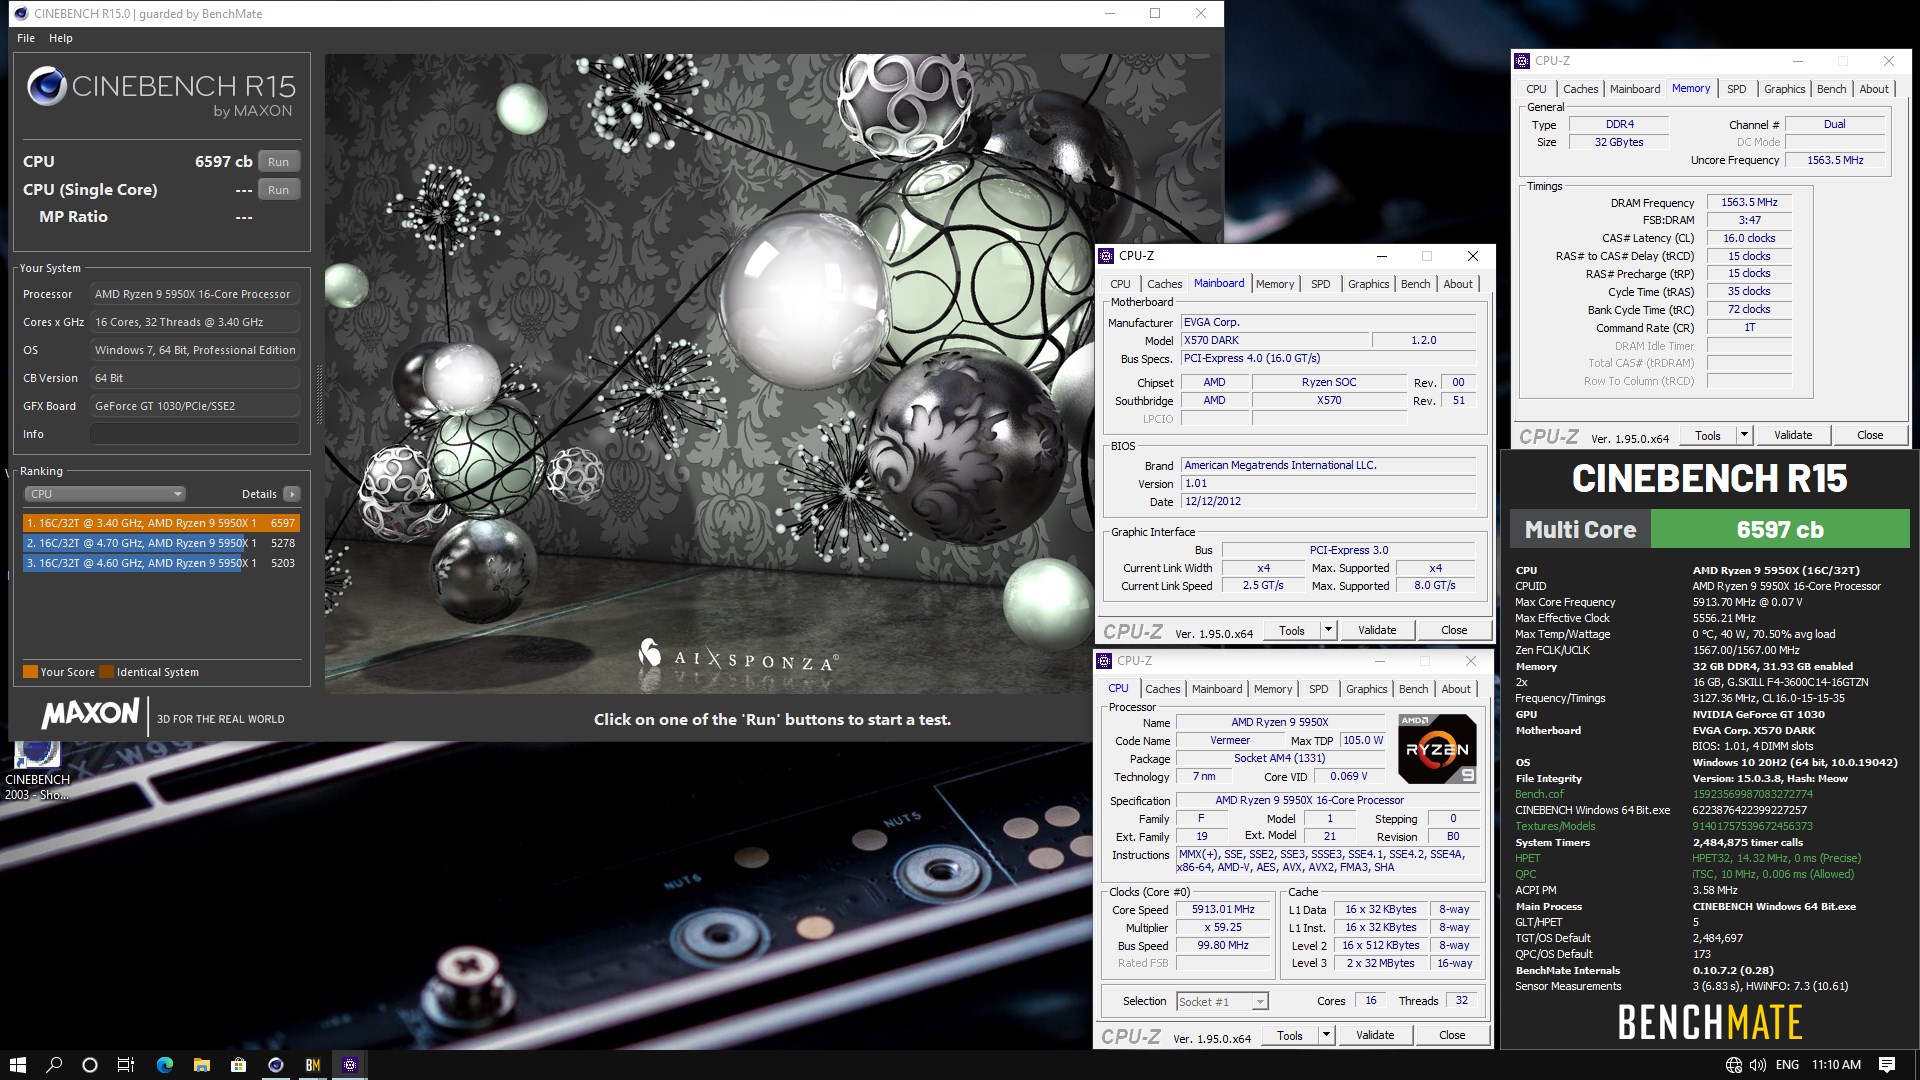The image size is (1920, 1080).
Task: Click CPU-Z Mainboard window title icon
Action: point(1106,256)
